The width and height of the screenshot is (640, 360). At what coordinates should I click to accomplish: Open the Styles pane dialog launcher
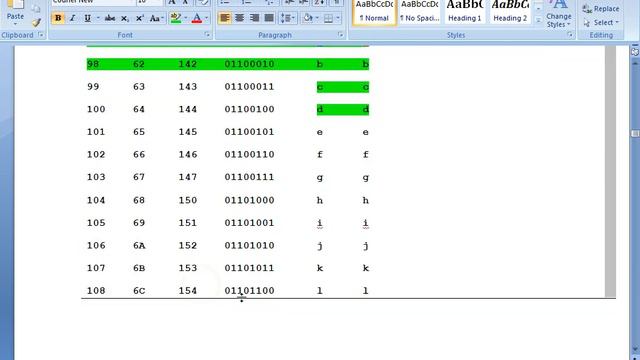tap(570, 35)
